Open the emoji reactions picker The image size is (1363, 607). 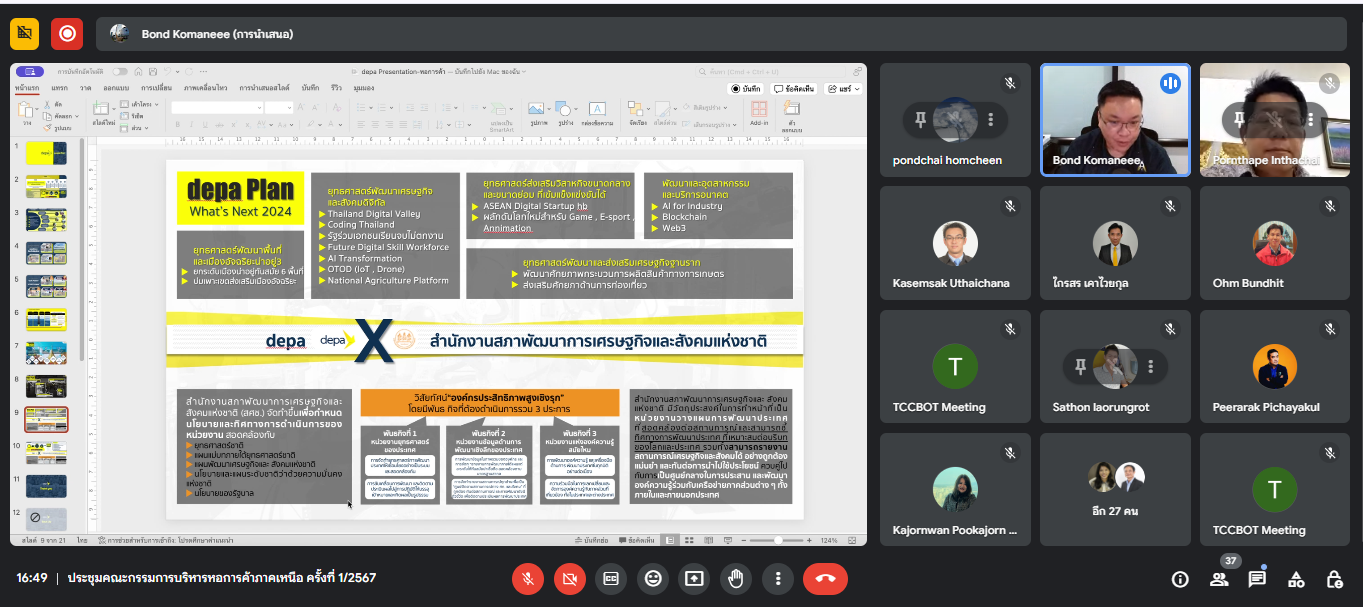[x=653, y=578]
